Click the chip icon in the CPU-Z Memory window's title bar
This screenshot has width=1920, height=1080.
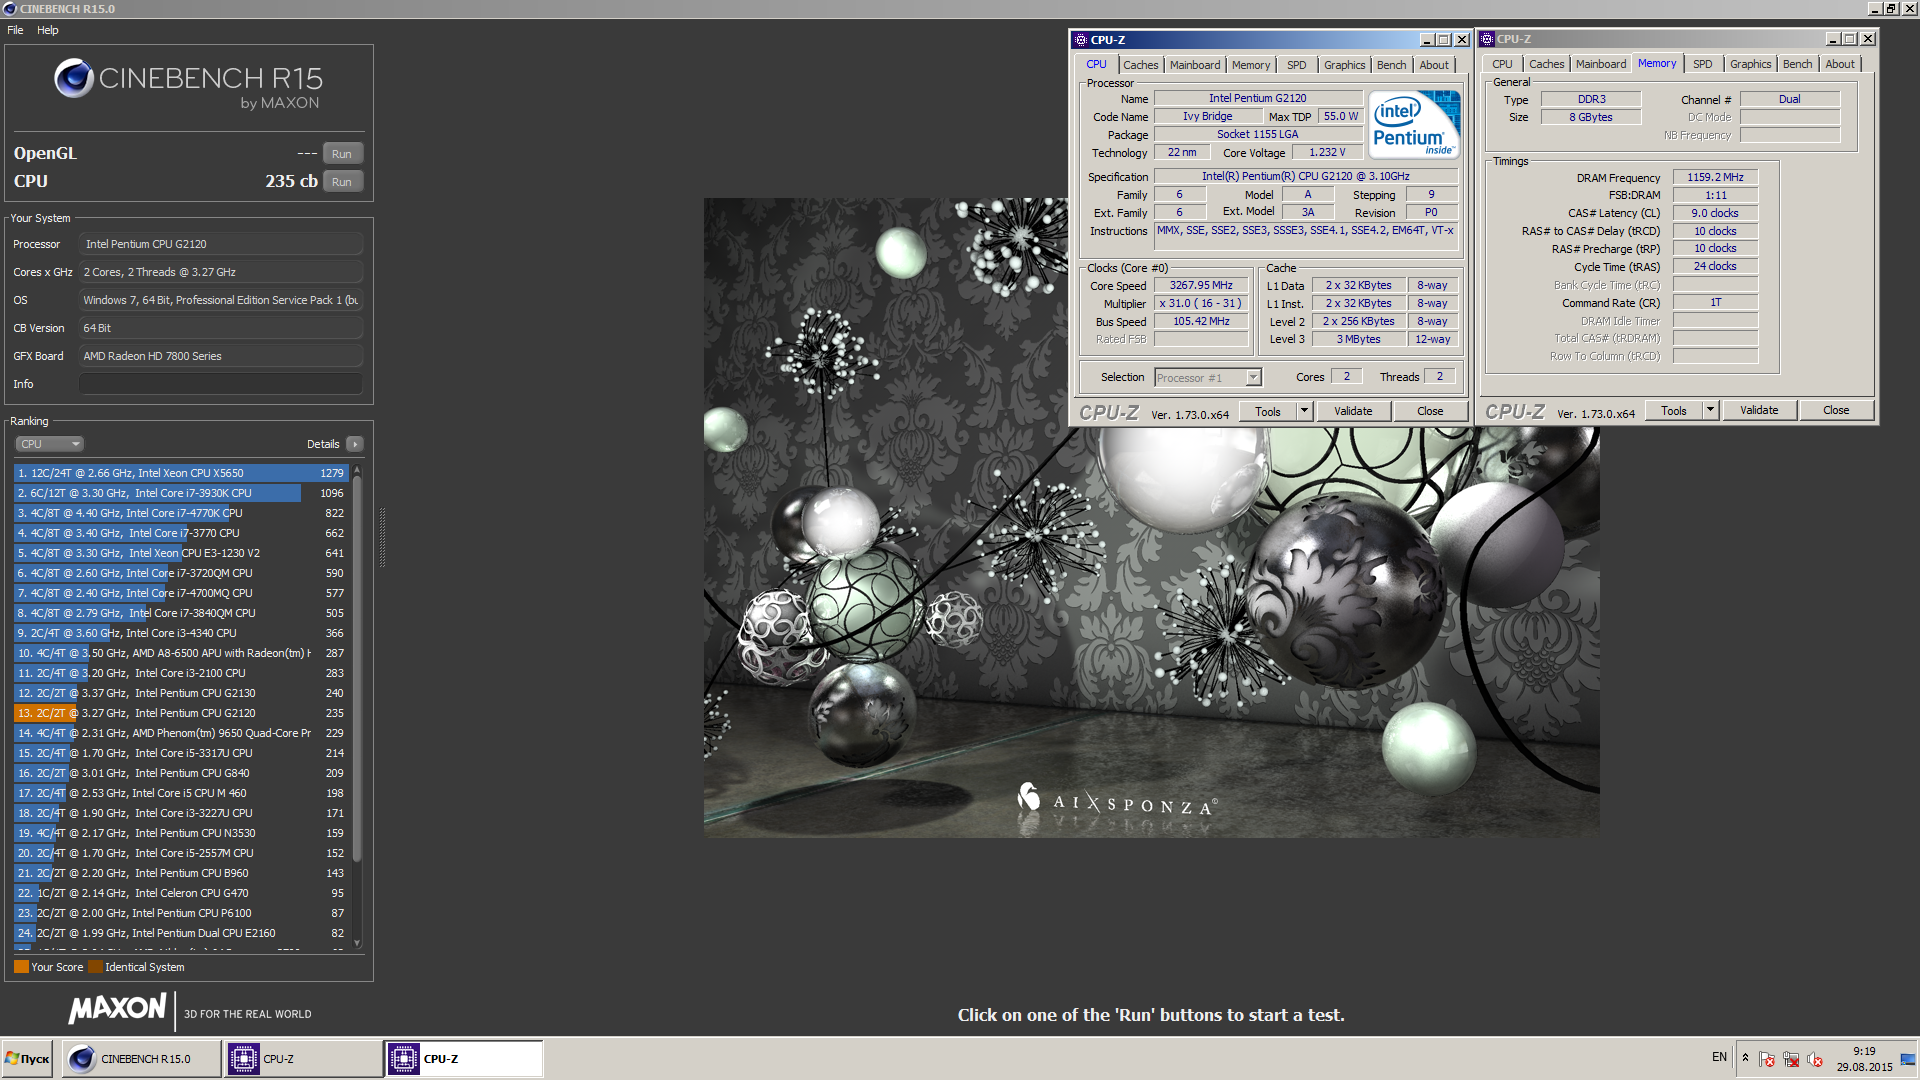point(1487,39)
